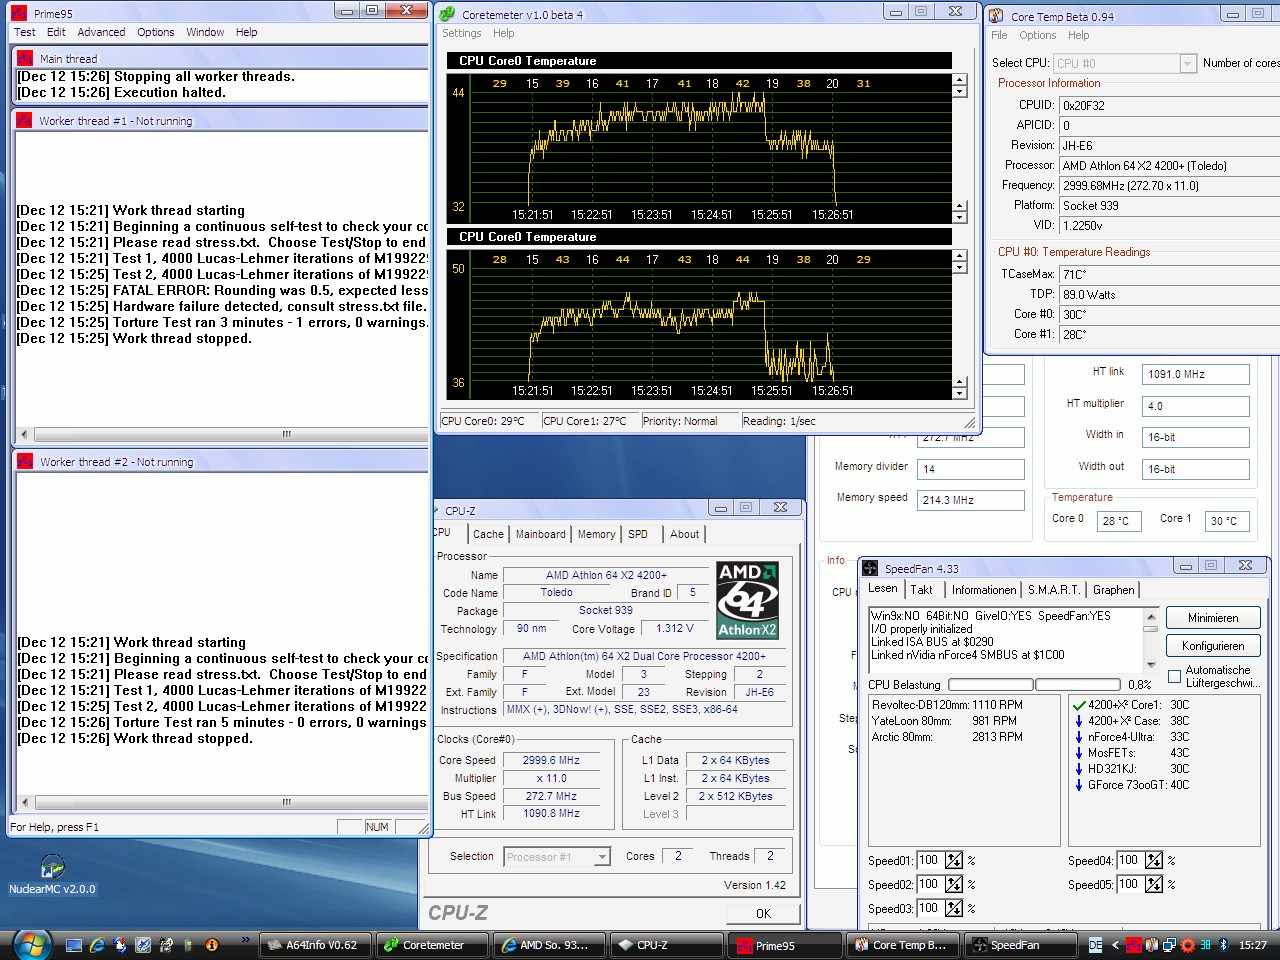The width and height of the screenshot is (1280, 960).
Task: Click the Core Temp title bar icon
Action: (x=996, y=15)
